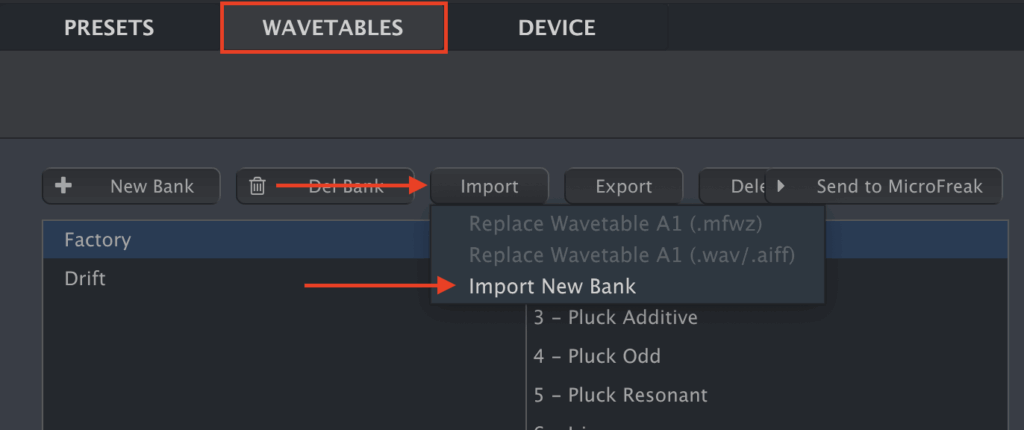Open the Import dropdown menu
This screenshot has width=1024, height=430.
pos(489,186)
